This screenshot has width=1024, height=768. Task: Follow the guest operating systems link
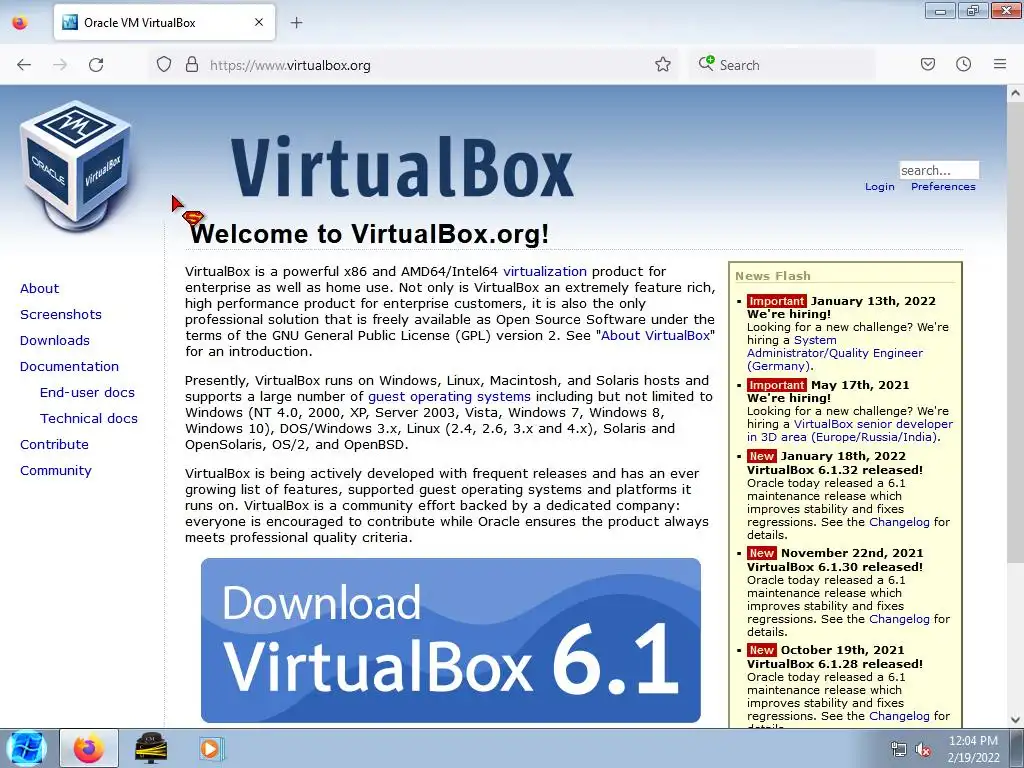pyautogui.click(x=449, y=396)
